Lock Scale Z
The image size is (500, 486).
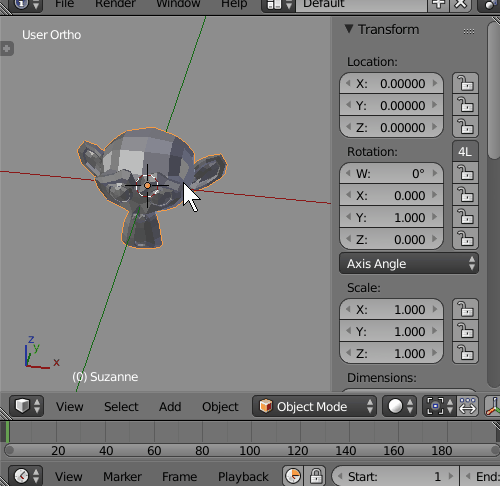coord(465,353)
